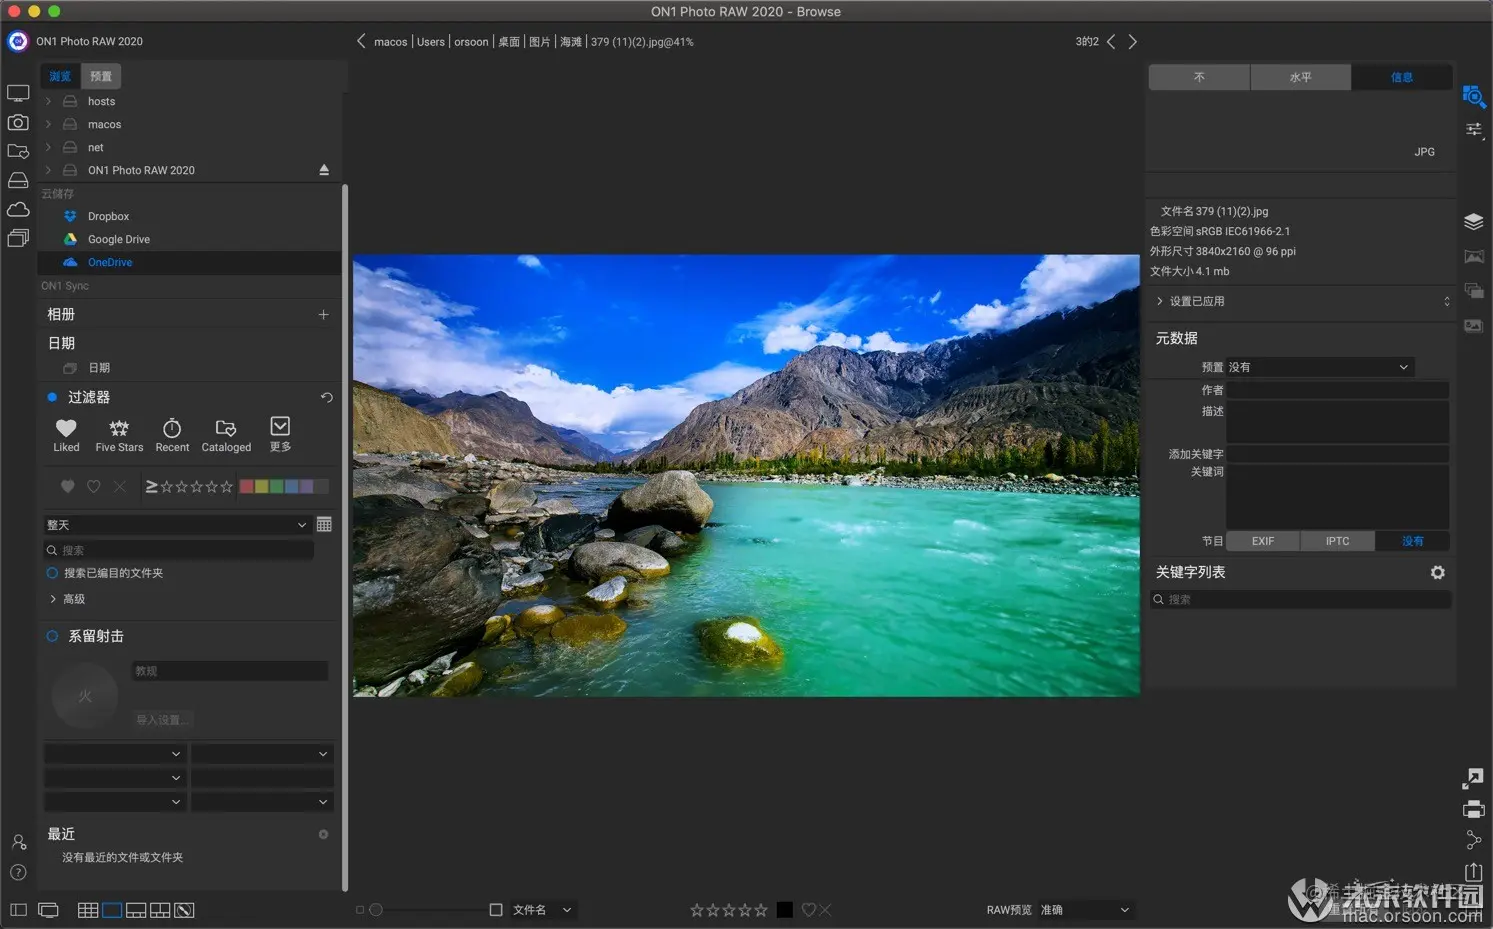Open the 更多 filter options
The width and height of the screenshot is (1493, 929).
click(280, 435)
